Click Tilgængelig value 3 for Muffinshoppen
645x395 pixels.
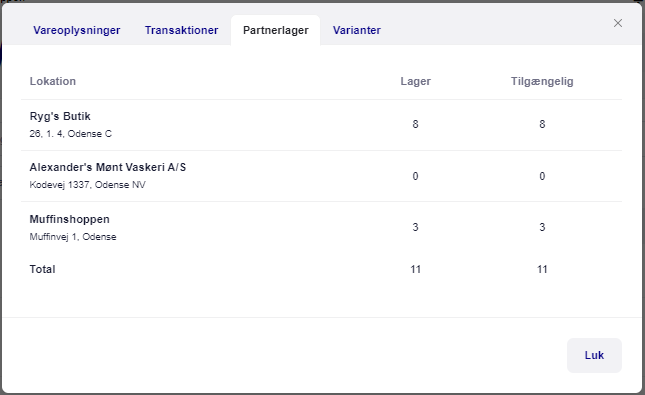542,227
